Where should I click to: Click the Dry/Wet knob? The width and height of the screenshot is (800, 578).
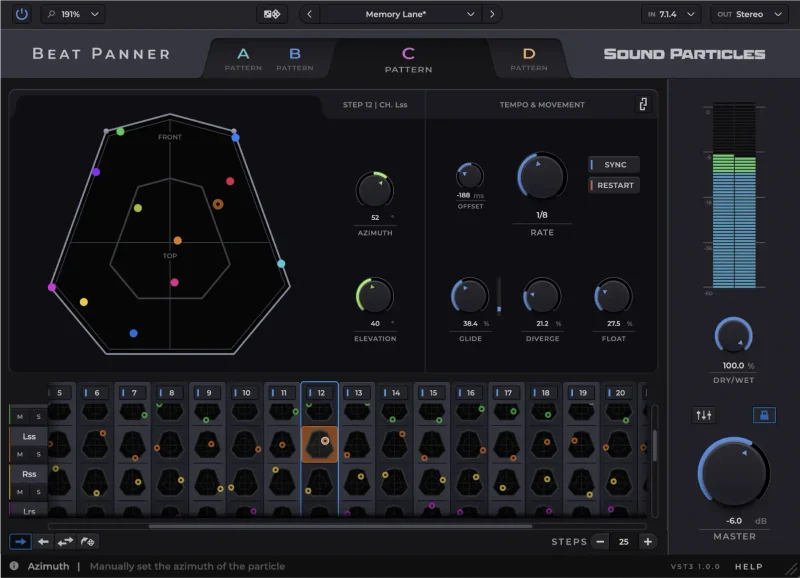point(734,336)
